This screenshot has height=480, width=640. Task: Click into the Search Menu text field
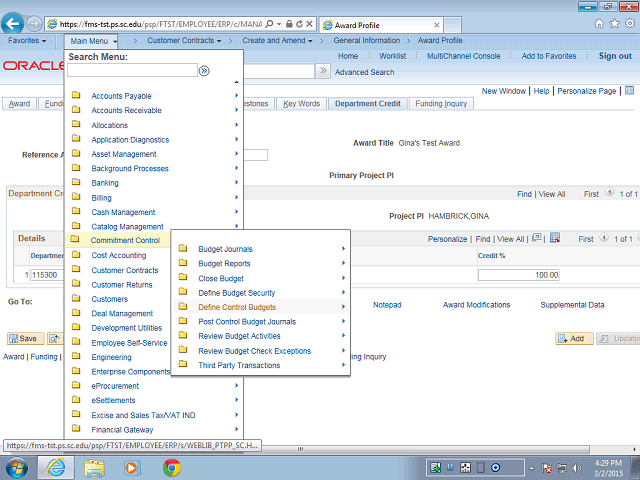(x=132, y=71)
